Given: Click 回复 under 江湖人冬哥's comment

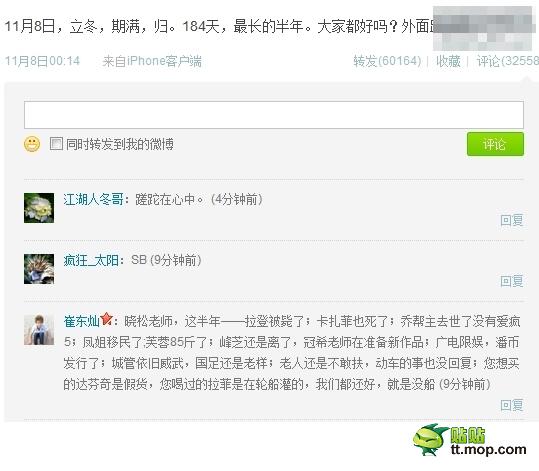Looking at the screenshot, I should [512, 220].
